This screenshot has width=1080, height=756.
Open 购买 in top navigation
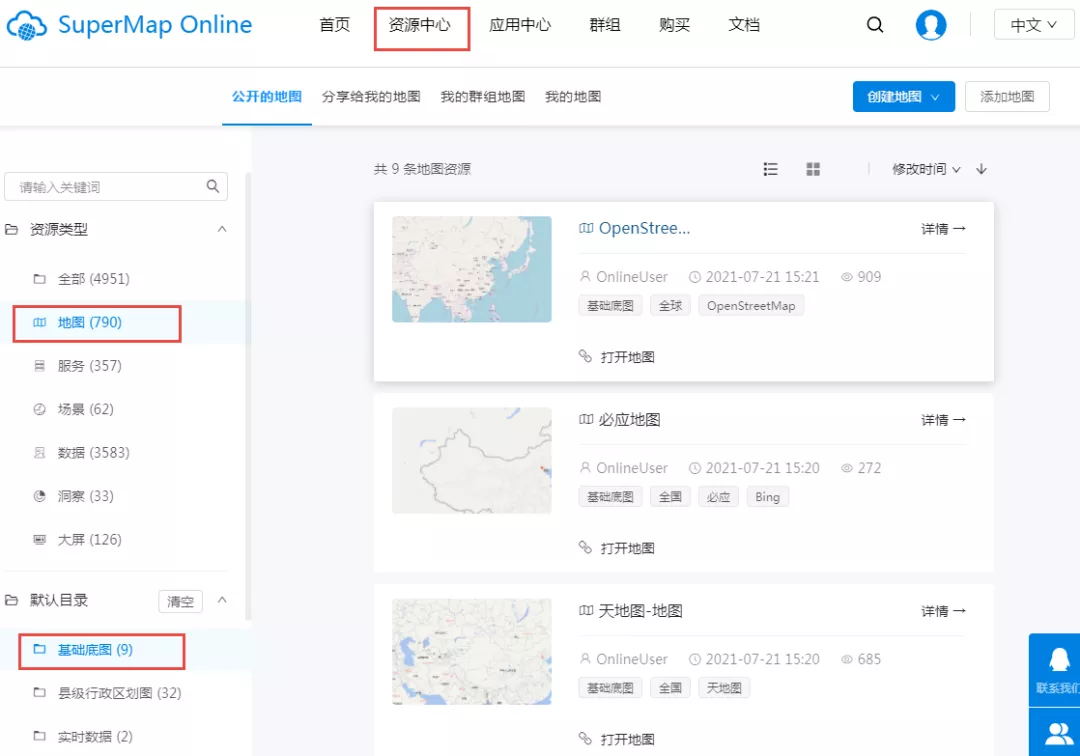click(674, 25)
